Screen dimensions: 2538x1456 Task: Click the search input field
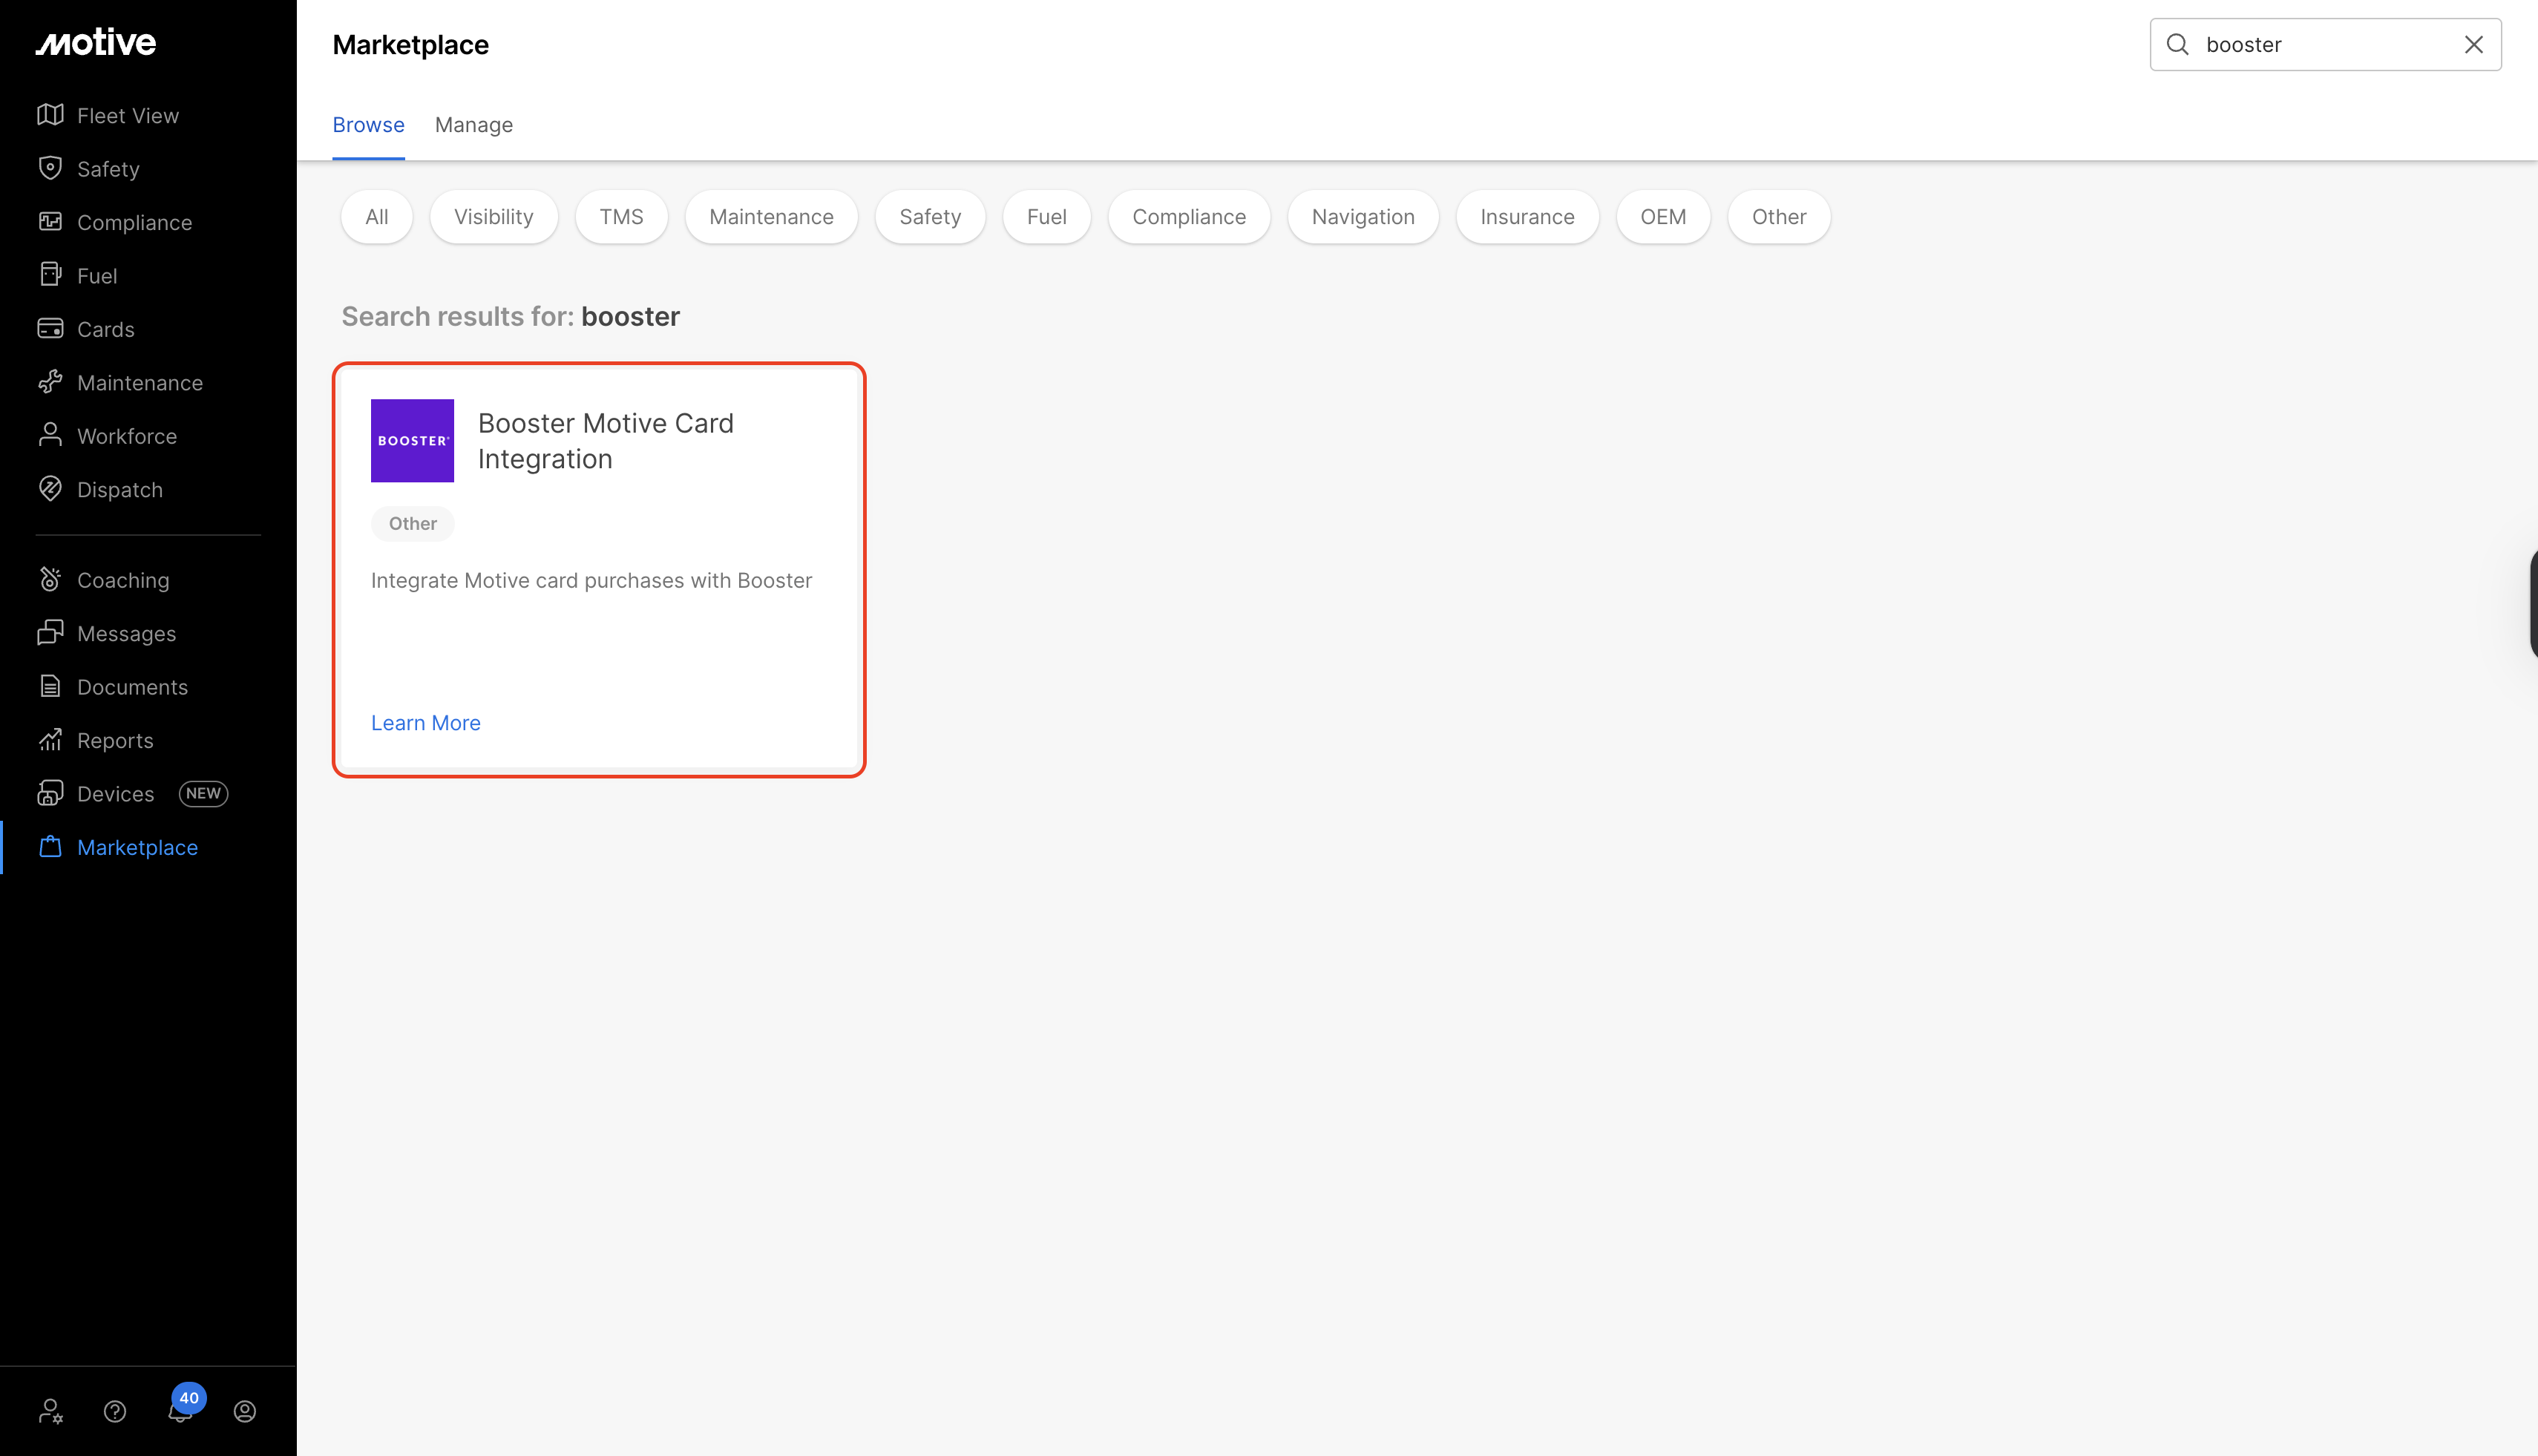click(x=2326, y=44)
